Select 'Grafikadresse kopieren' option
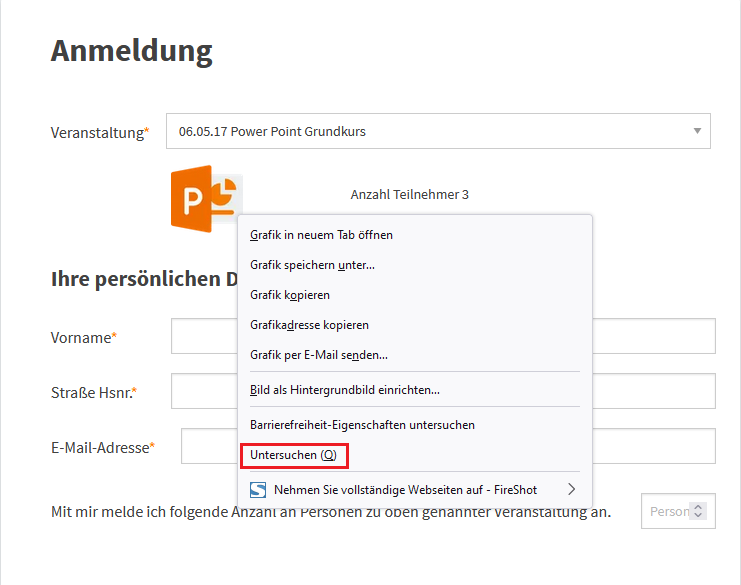Screen dimensions: 741x585 click(309, 325)
